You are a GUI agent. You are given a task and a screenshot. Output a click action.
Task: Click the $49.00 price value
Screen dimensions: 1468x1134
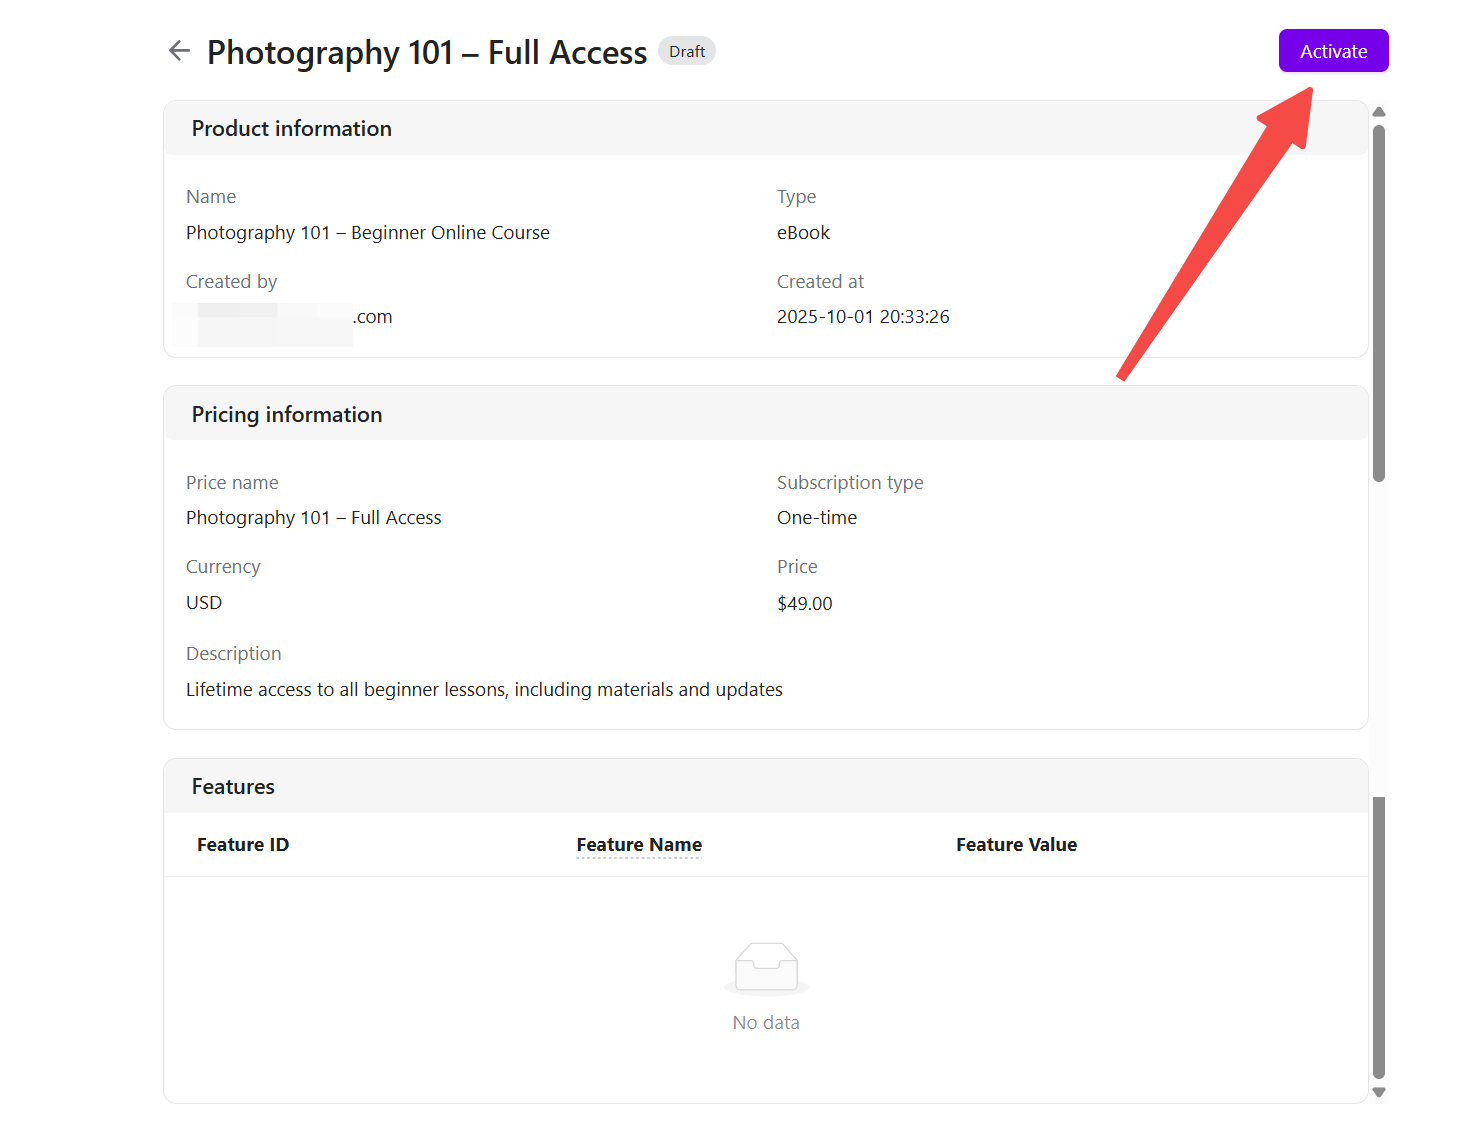pos(805,604)
